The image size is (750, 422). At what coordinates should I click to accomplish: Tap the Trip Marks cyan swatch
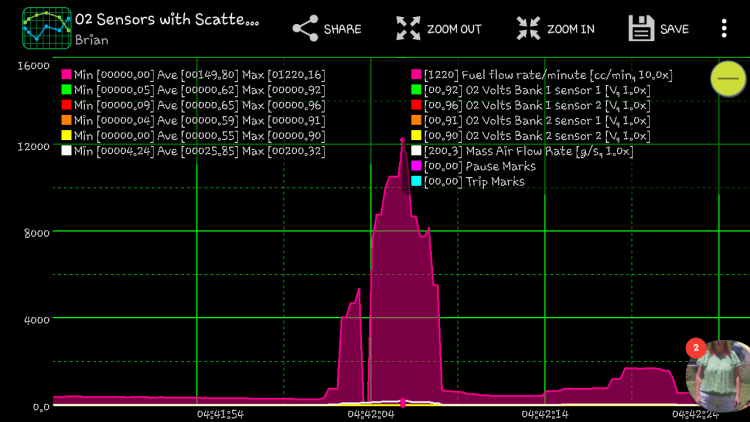[416, 181]
